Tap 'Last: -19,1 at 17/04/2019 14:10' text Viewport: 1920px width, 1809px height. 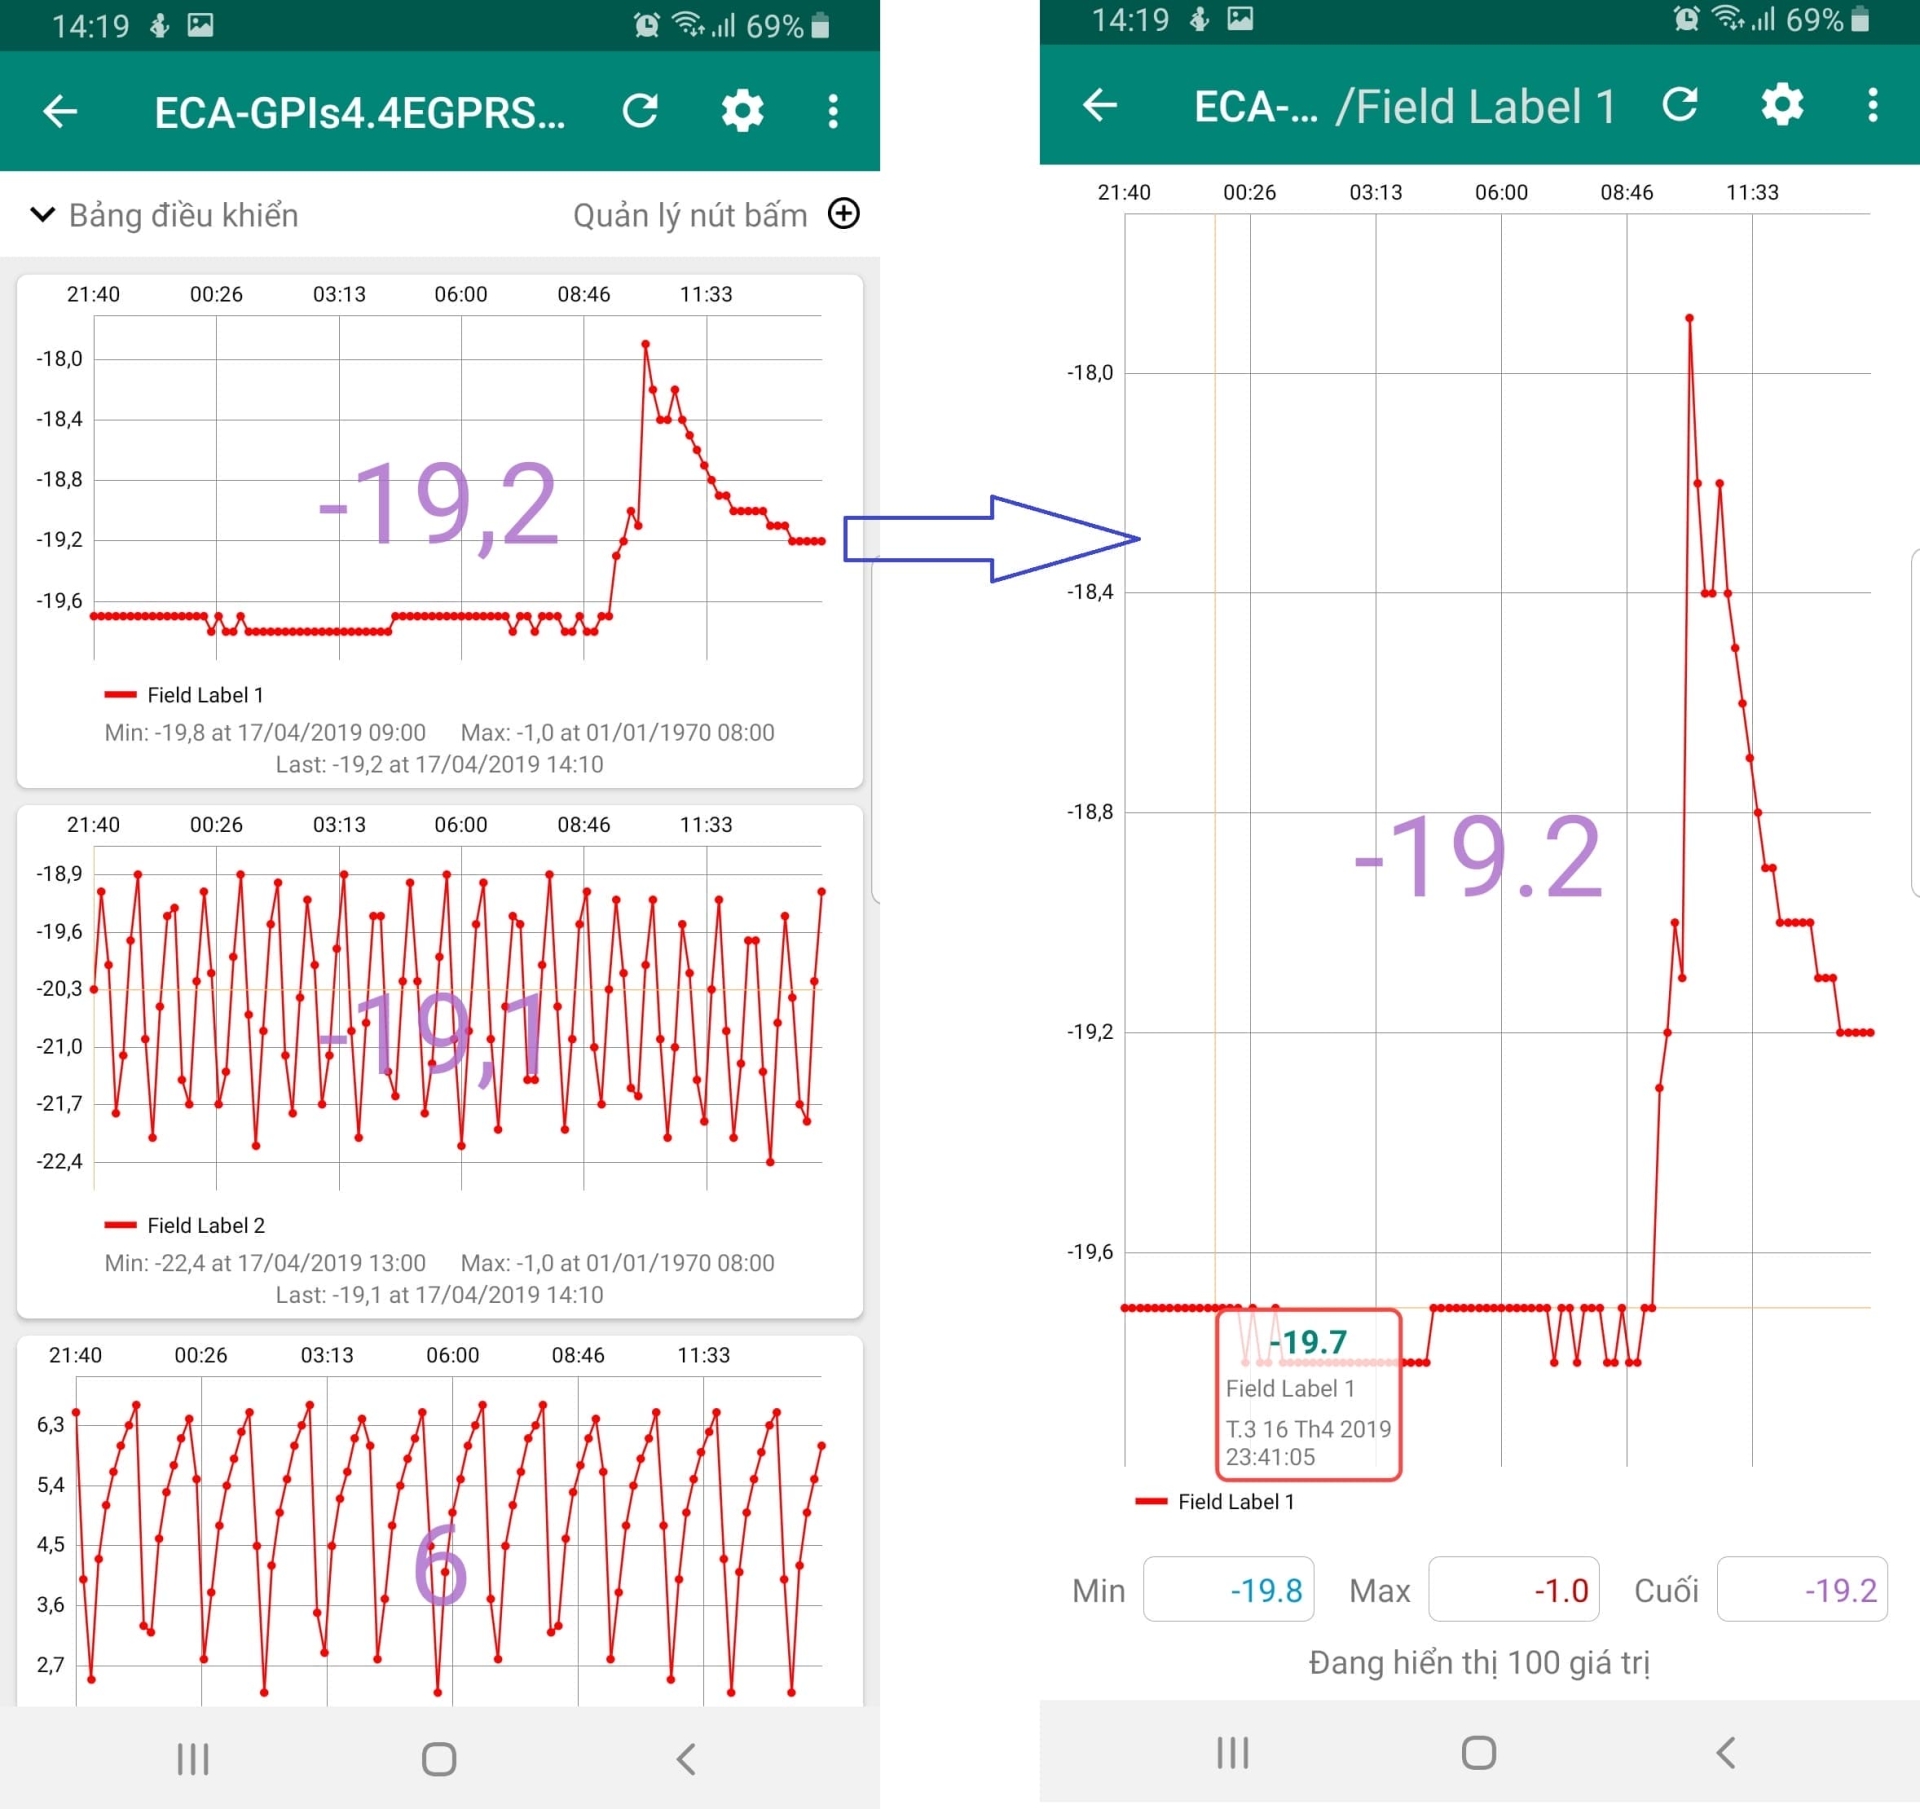(x=440, y=1294)
